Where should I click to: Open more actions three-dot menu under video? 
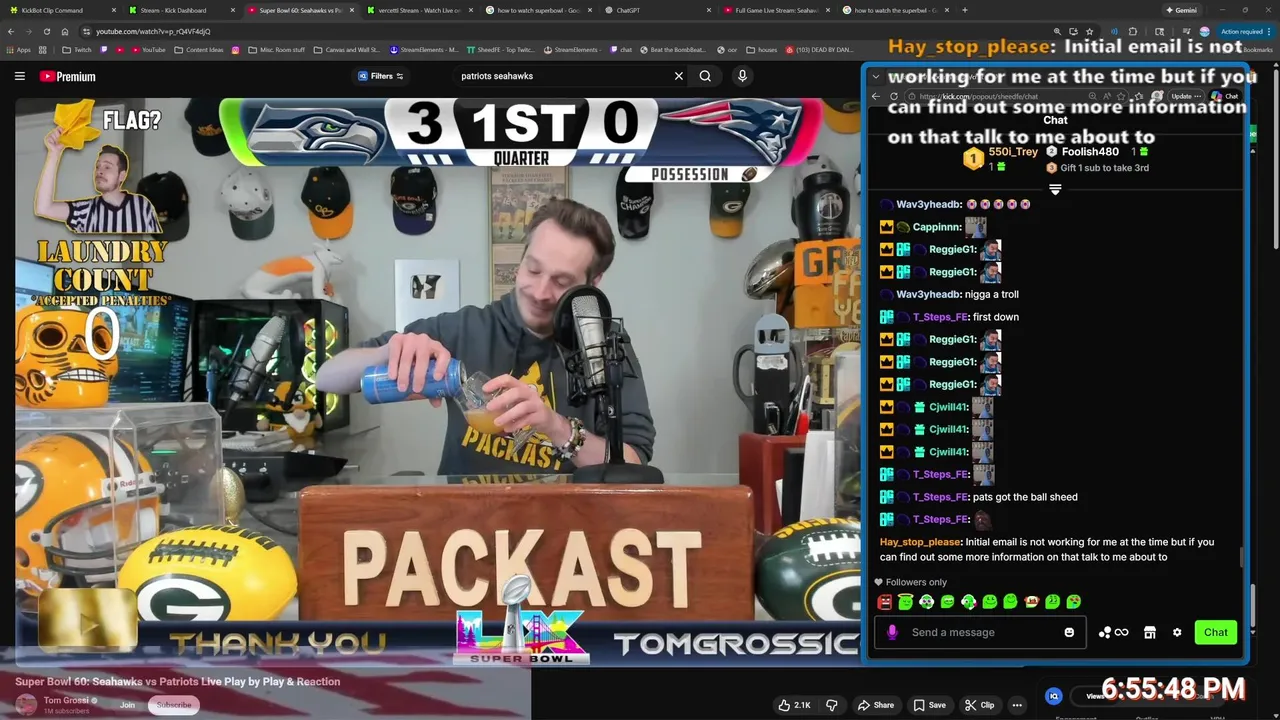click(1017, 705)
